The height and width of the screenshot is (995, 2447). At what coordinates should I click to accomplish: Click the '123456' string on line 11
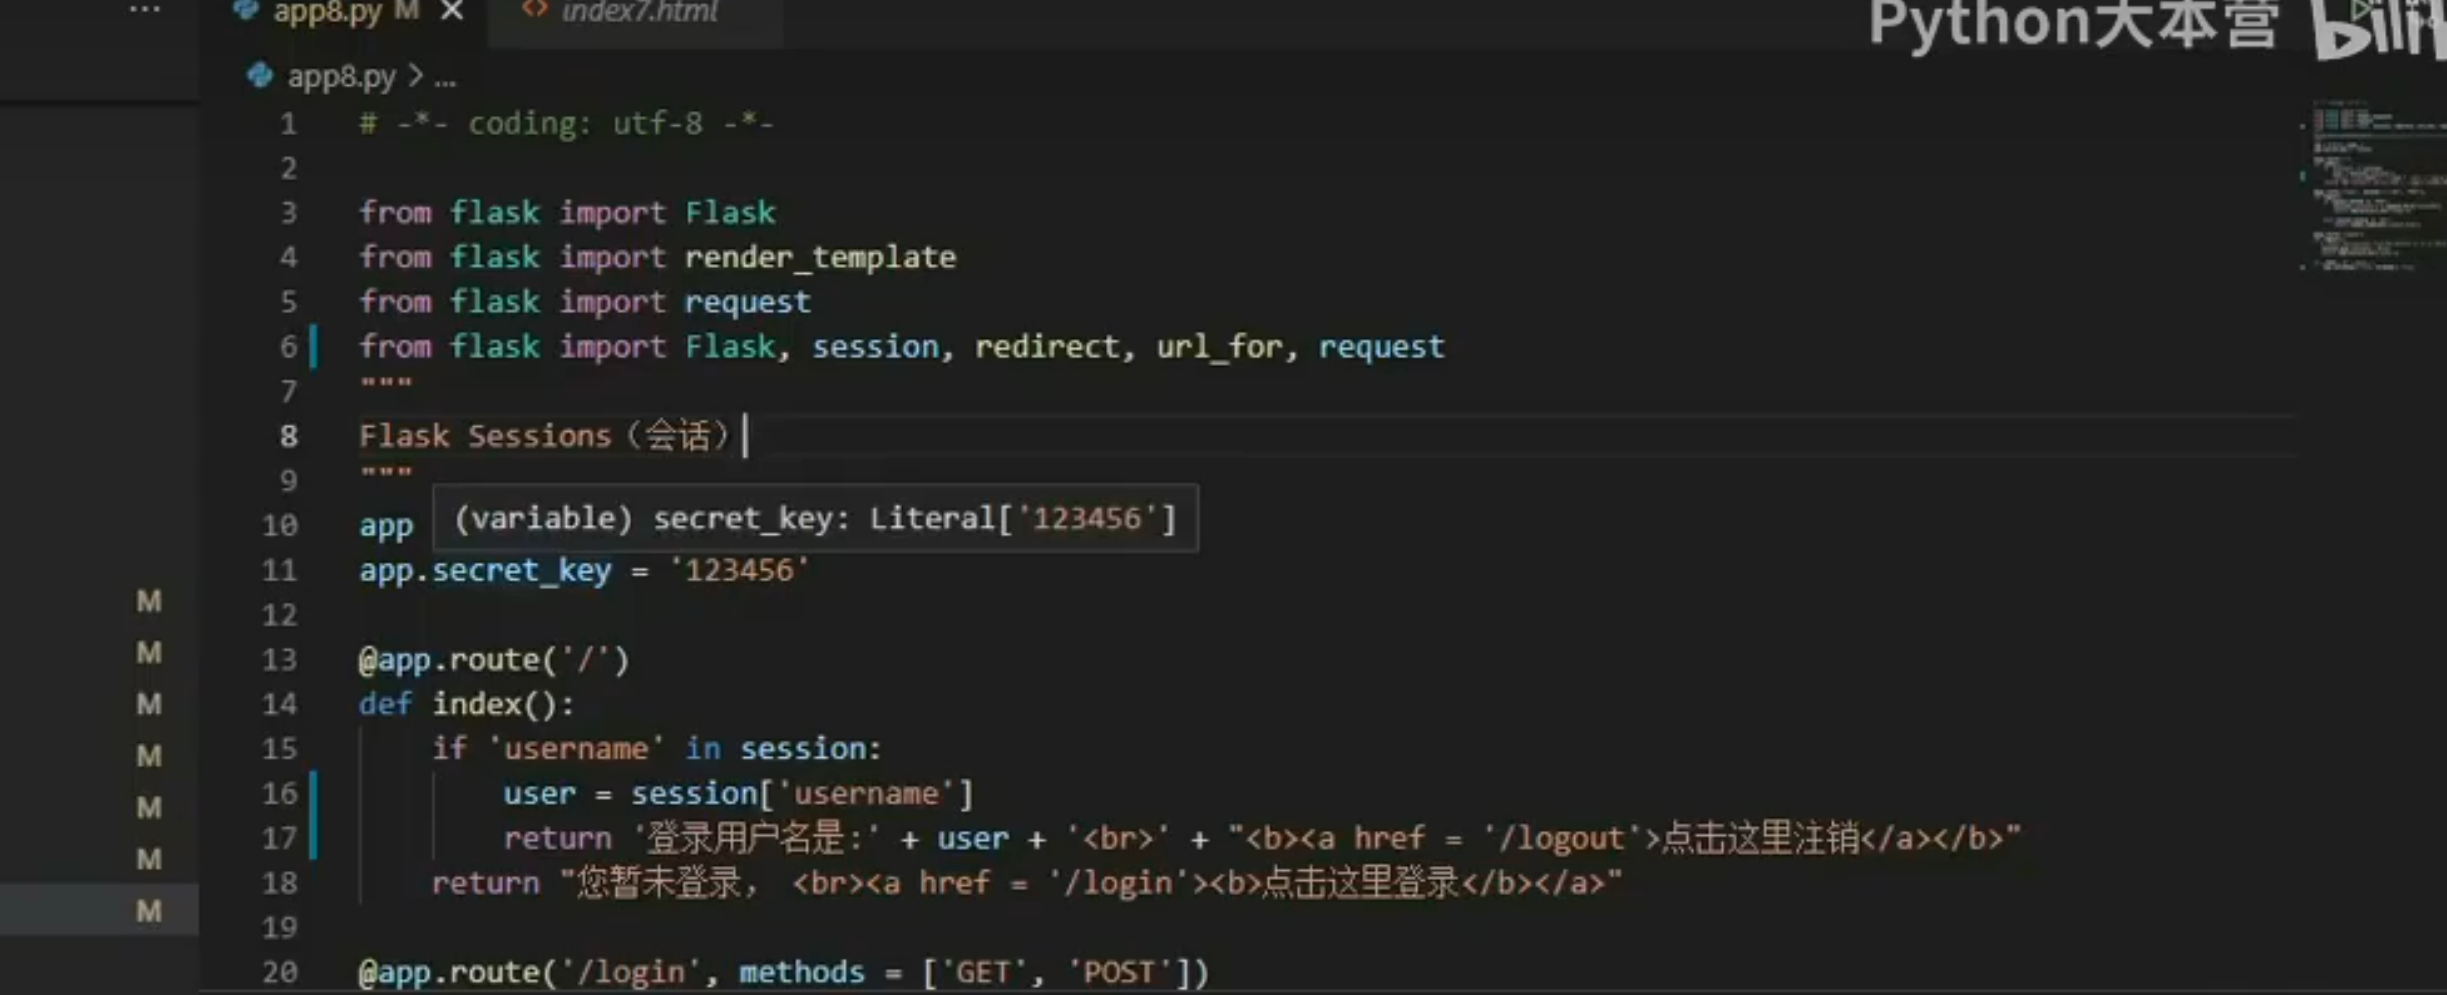(x=739, y=571)
